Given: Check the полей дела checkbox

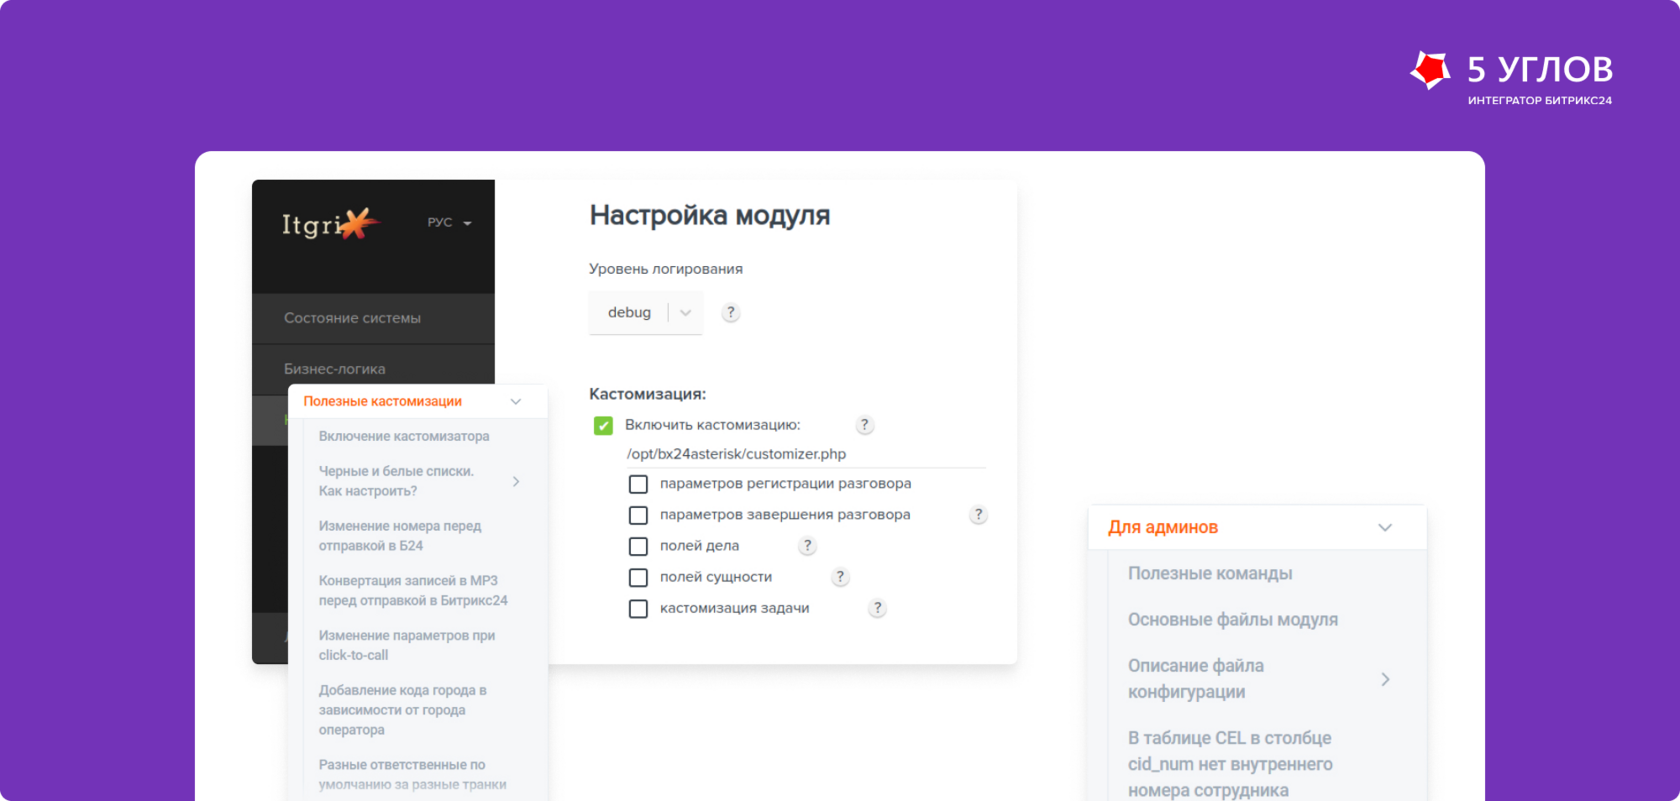Looking at the screenshot, I should click(638, 546).
